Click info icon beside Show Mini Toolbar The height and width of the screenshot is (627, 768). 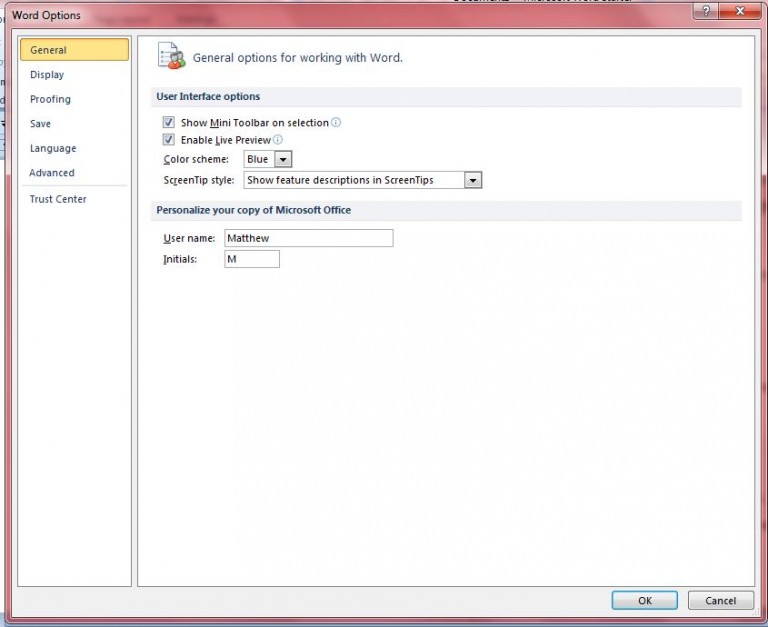tap(336, 122)
